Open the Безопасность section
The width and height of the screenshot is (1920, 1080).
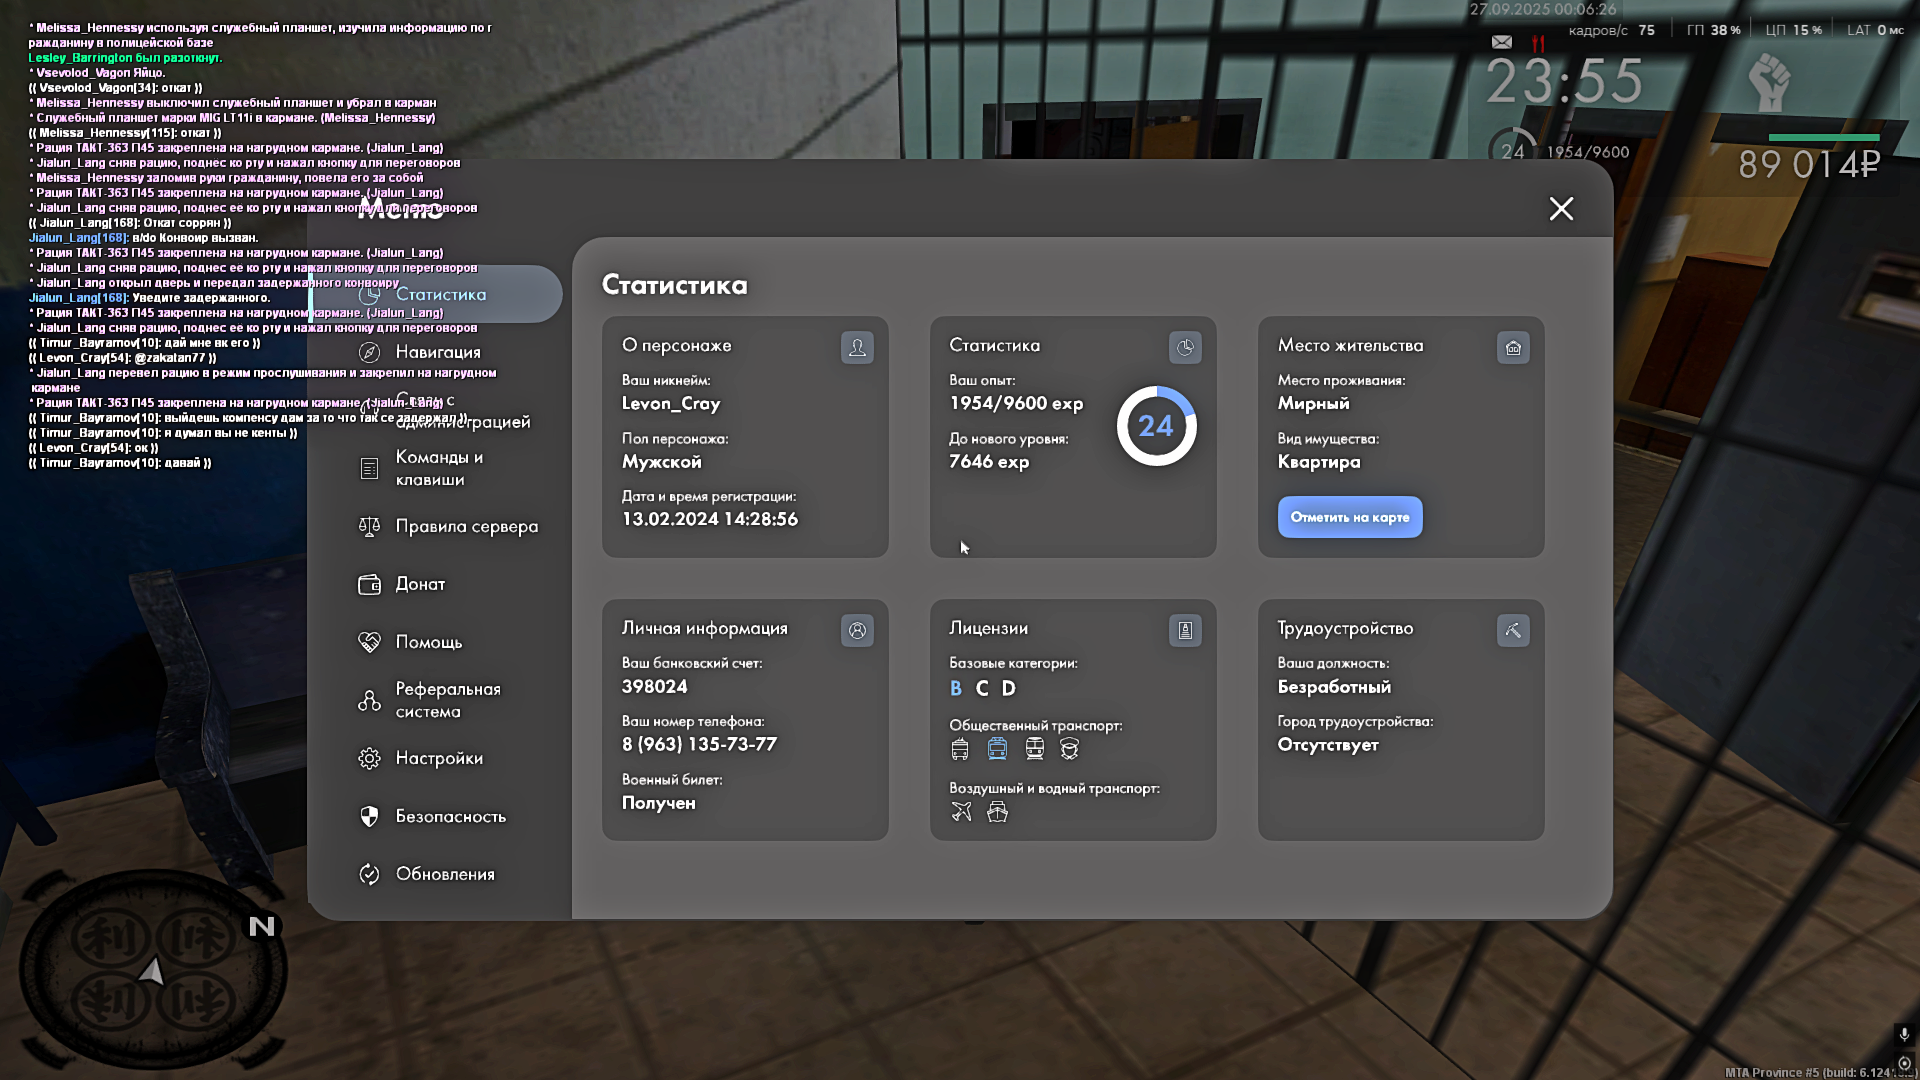tap(449, 816)
